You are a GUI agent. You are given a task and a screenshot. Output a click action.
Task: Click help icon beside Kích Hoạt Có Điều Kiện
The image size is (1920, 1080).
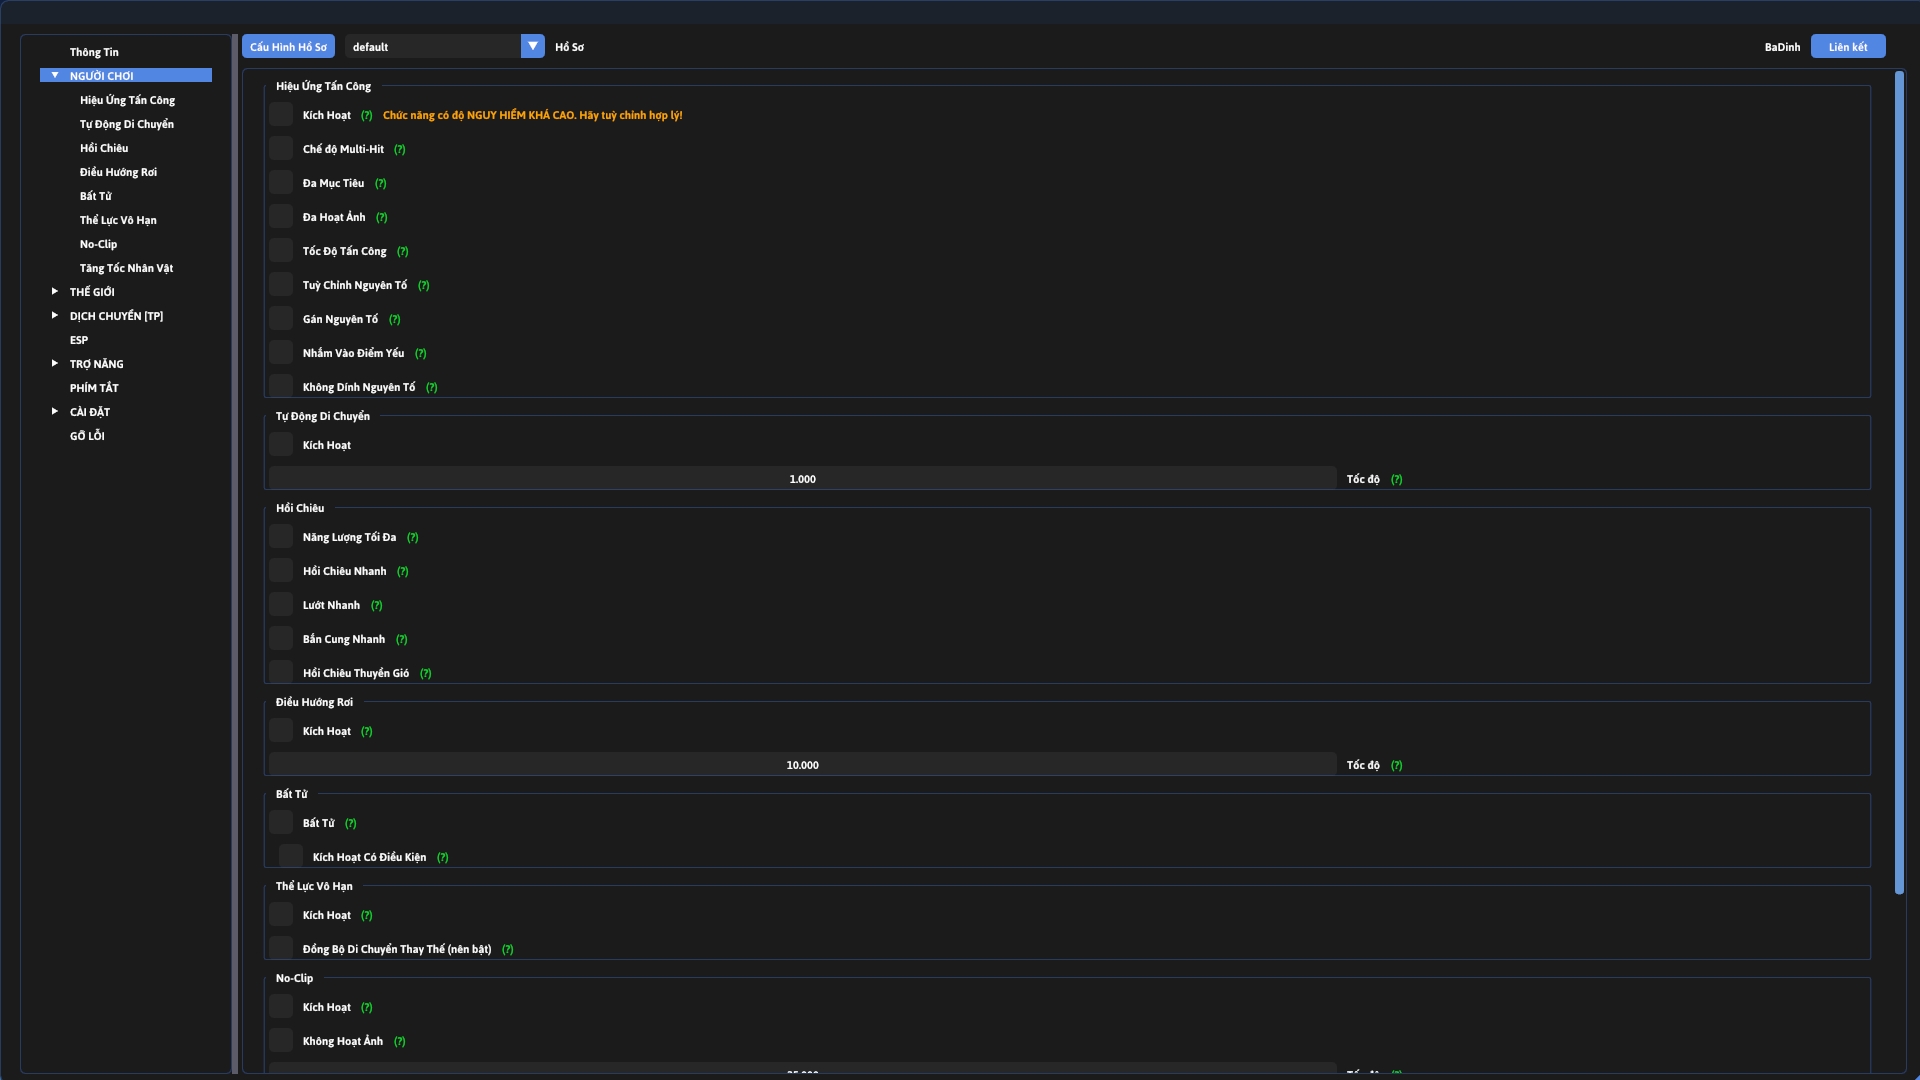click(x=442, y=858)
